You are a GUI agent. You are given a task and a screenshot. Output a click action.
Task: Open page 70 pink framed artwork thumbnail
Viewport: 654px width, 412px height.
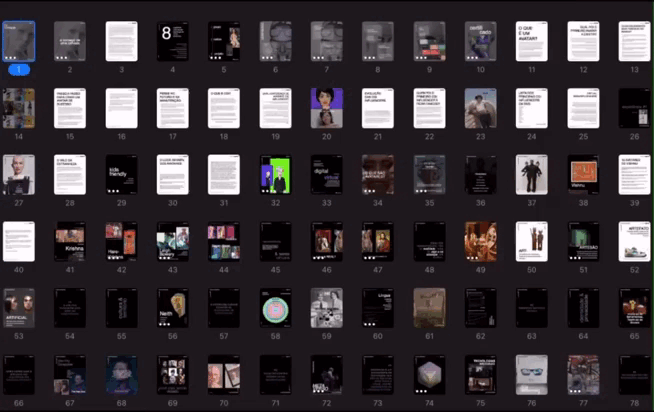pos(224,375)
